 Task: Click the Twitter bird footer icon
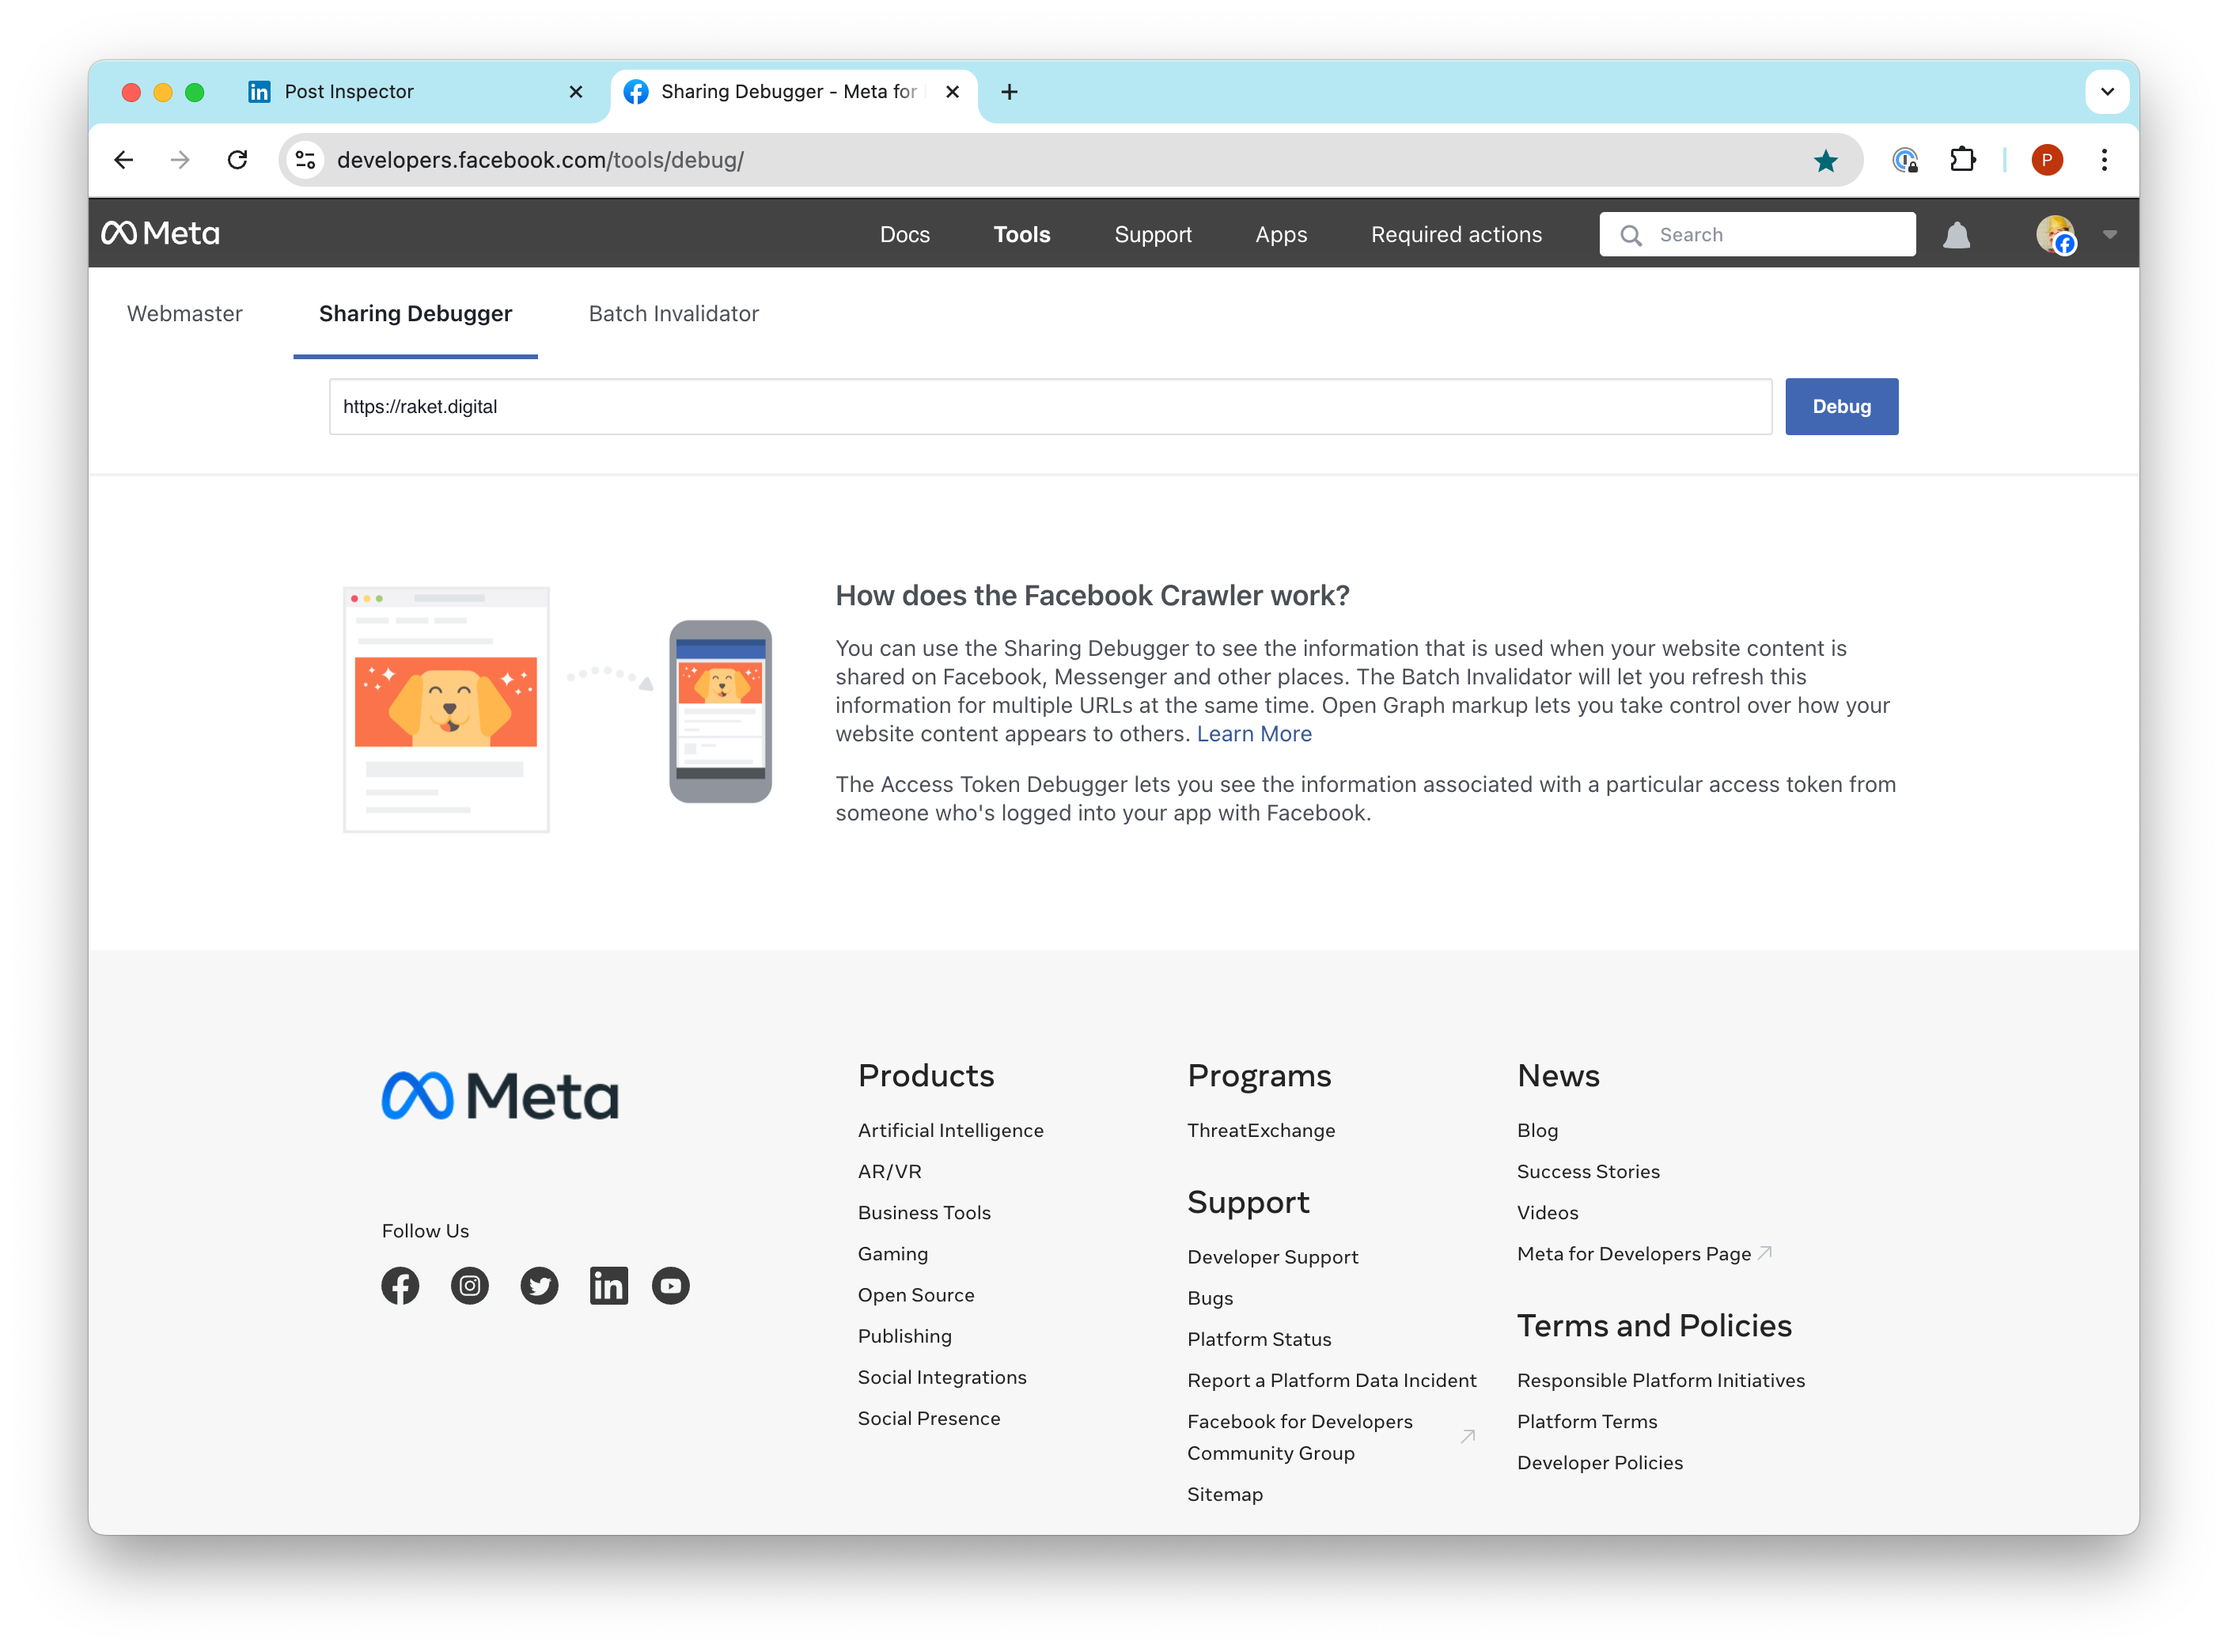coord(539,1286)
